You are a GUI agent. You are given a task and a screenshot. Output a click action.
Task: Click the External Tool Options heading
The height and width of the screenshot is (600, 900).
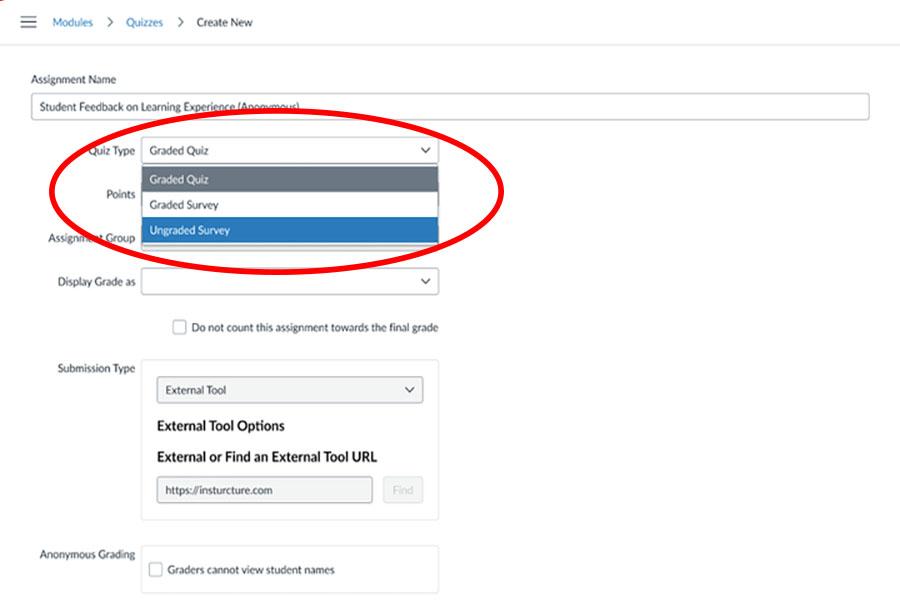pos(220,426)
